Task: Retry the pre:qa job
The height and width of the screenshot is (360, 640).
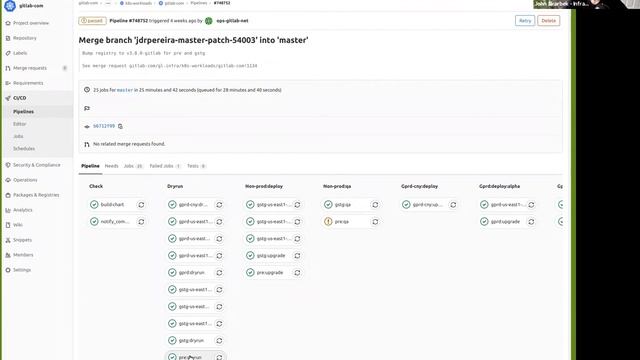Action: pyautogui.click(x=375, y=222)
